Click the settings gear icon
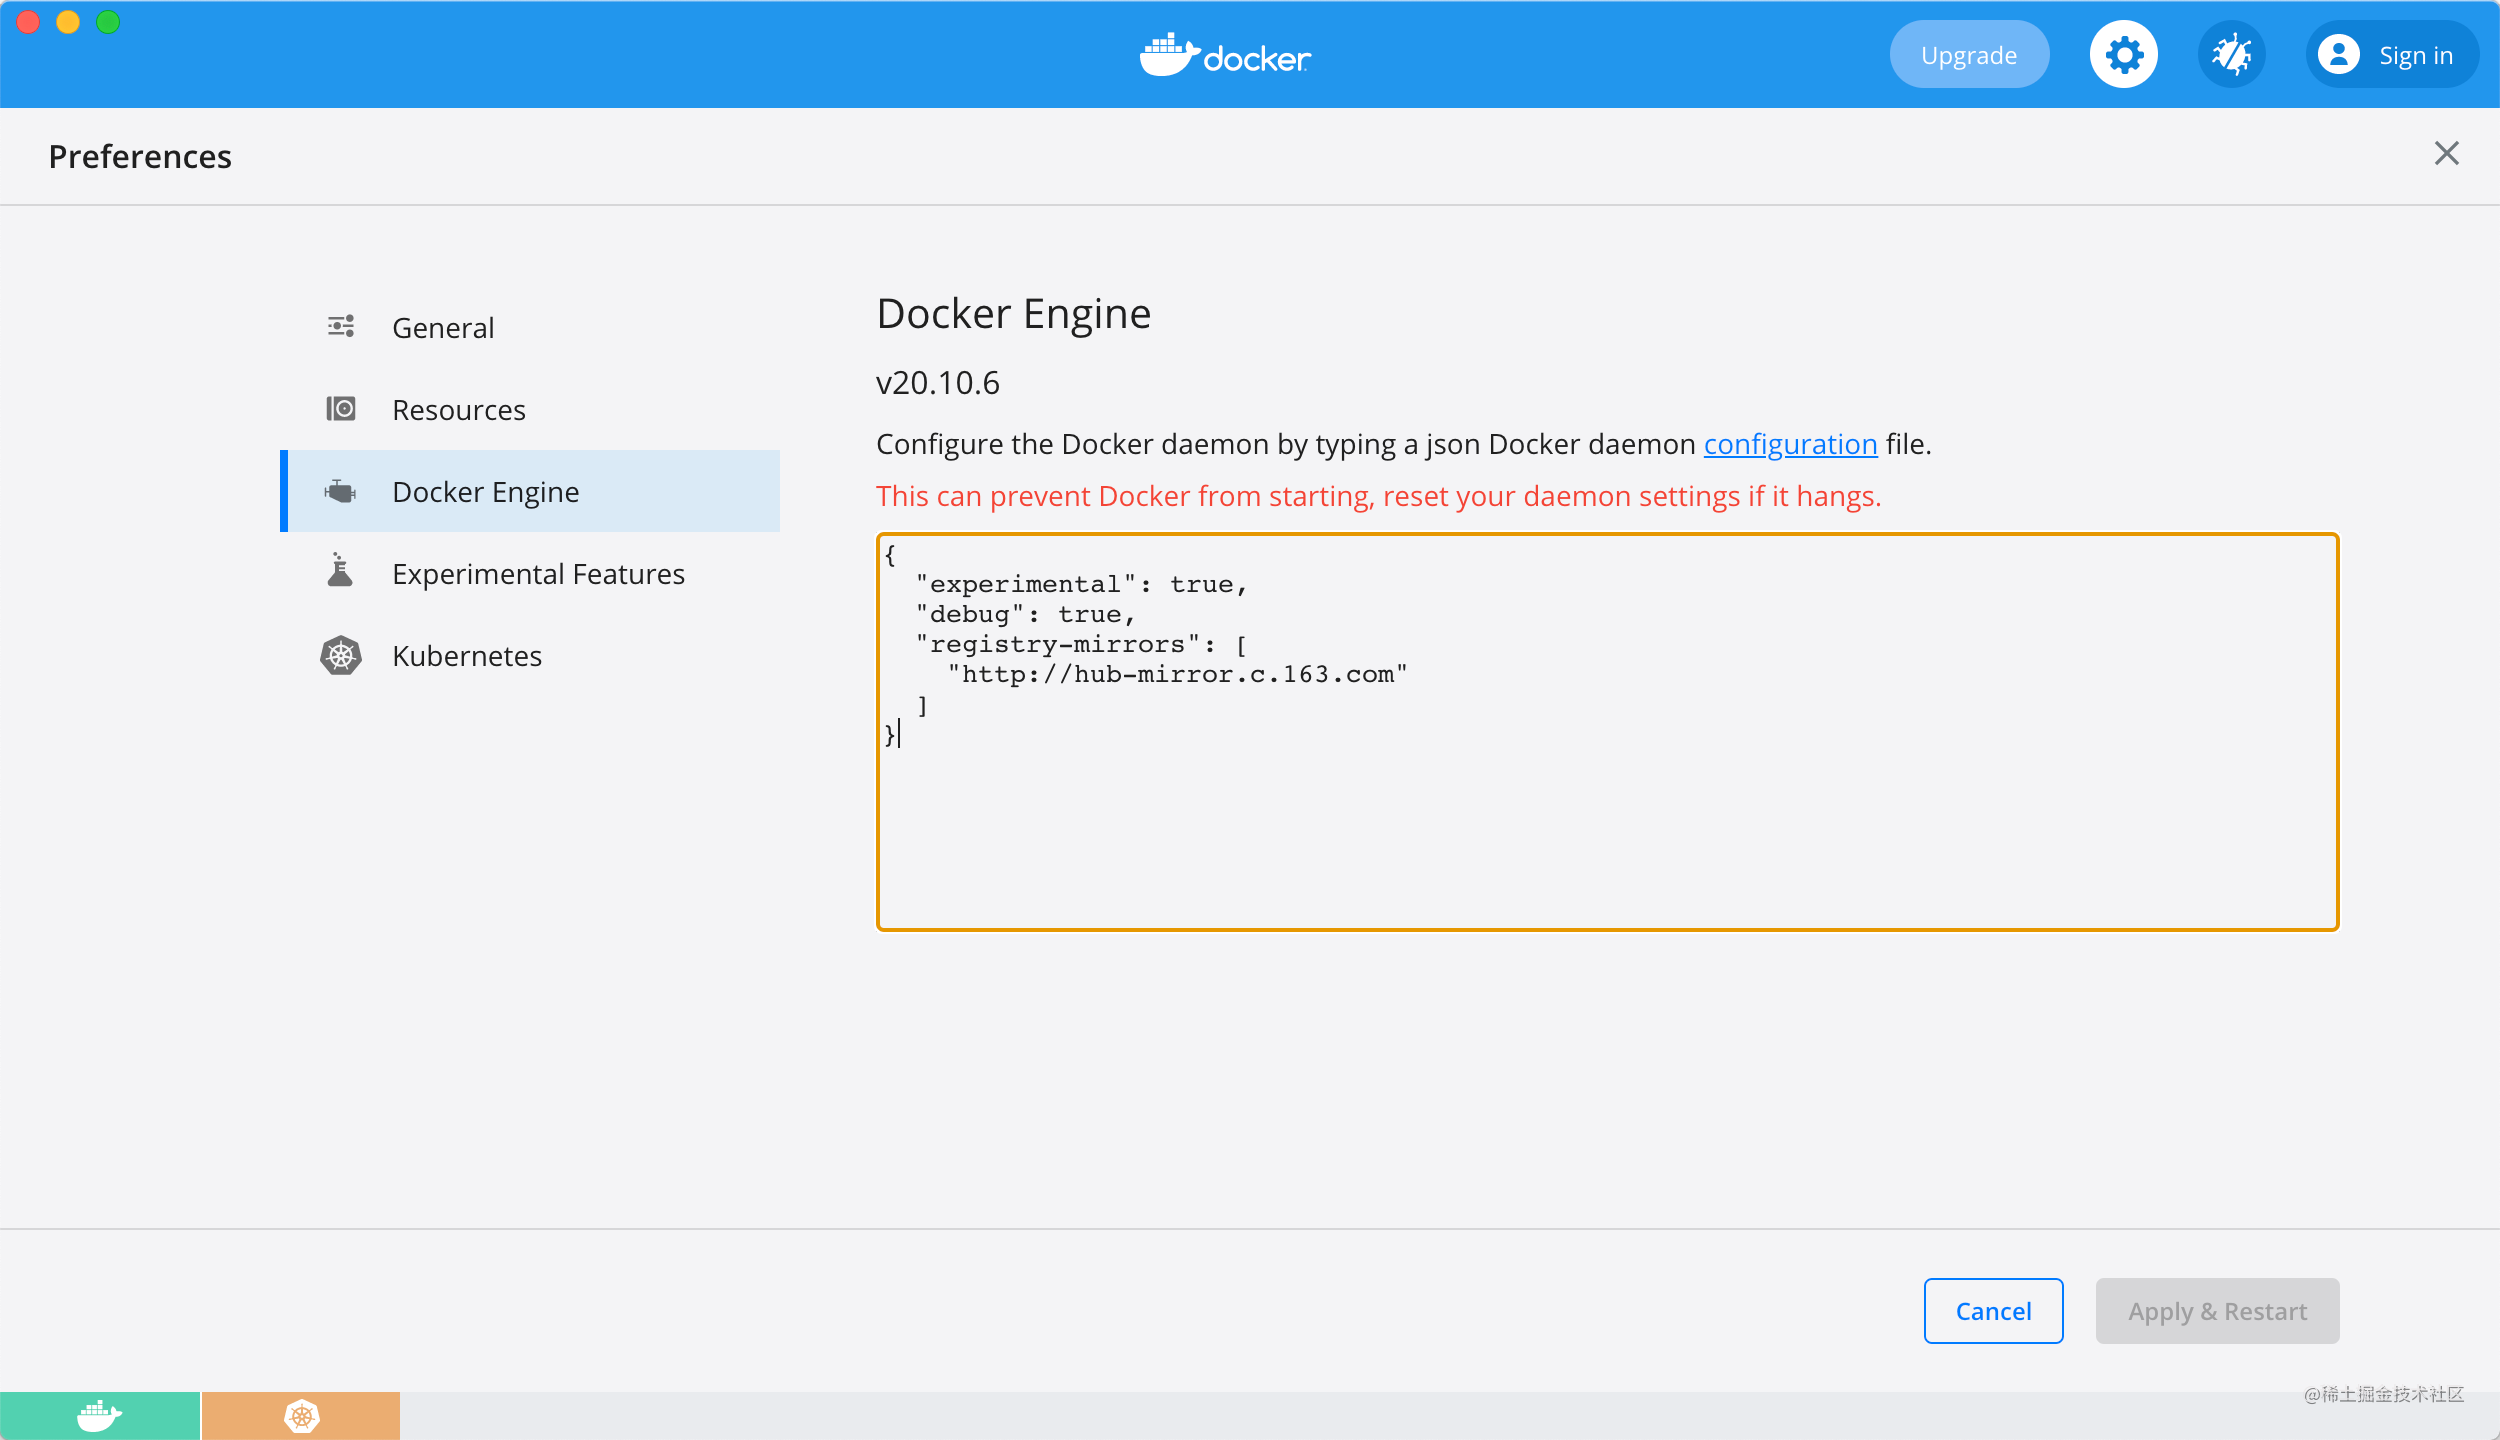2500x1440 pixels. (x=2123, y=55)
